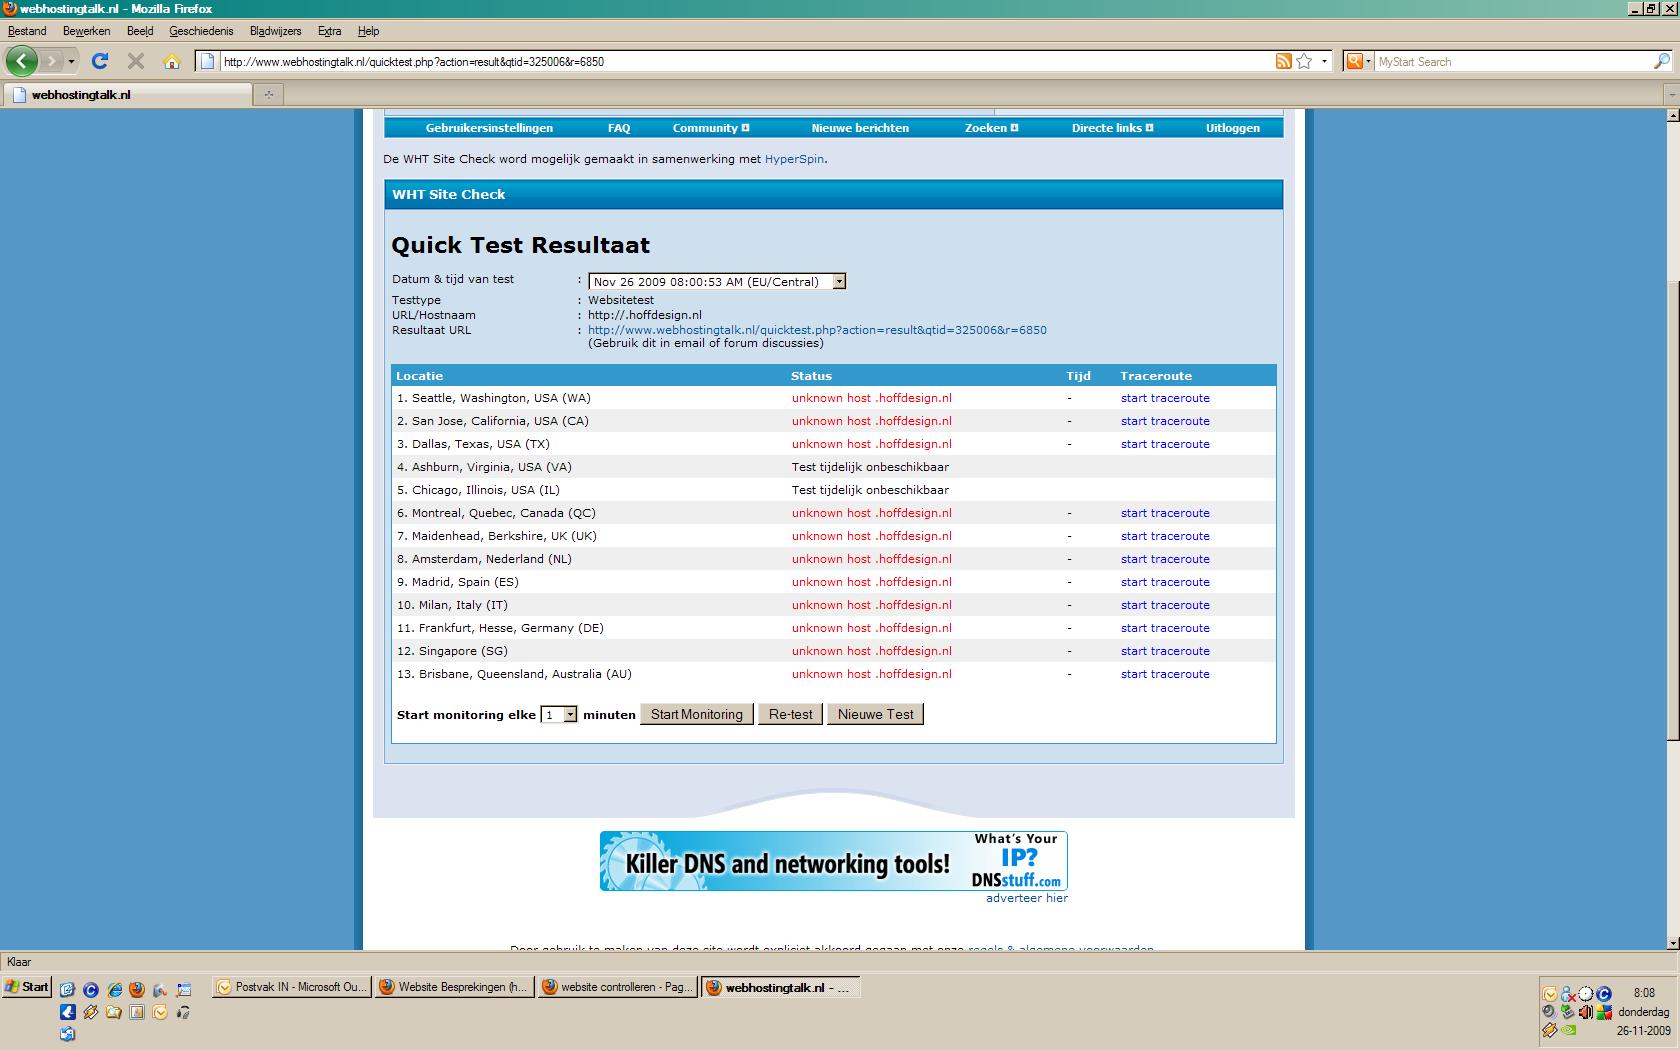Viewport: 1680px width, 1050px height.
Task: Click the stop loading X icon
Action: pos(136,61)
